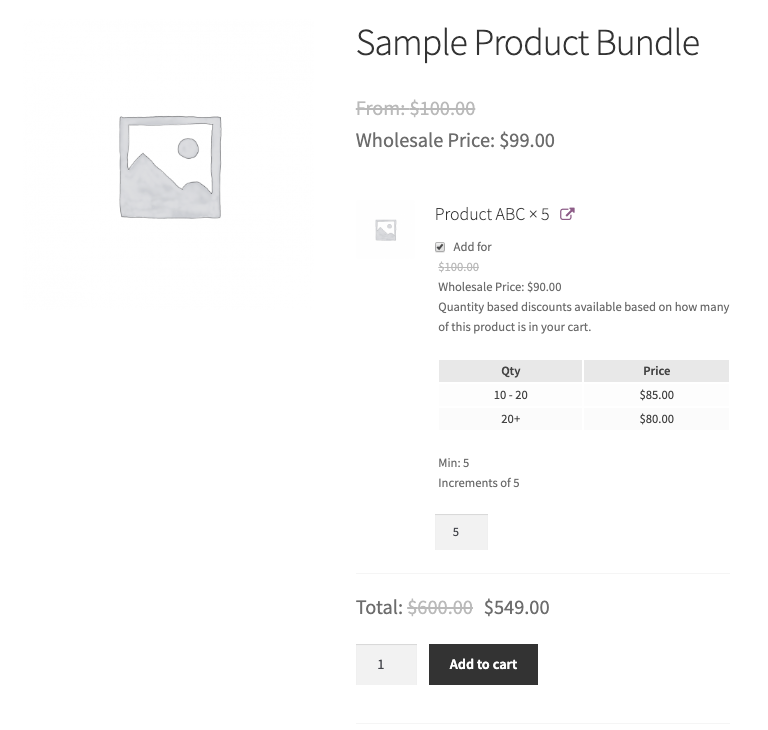Select the 10 - 20 quantity row

pos(510,395)
